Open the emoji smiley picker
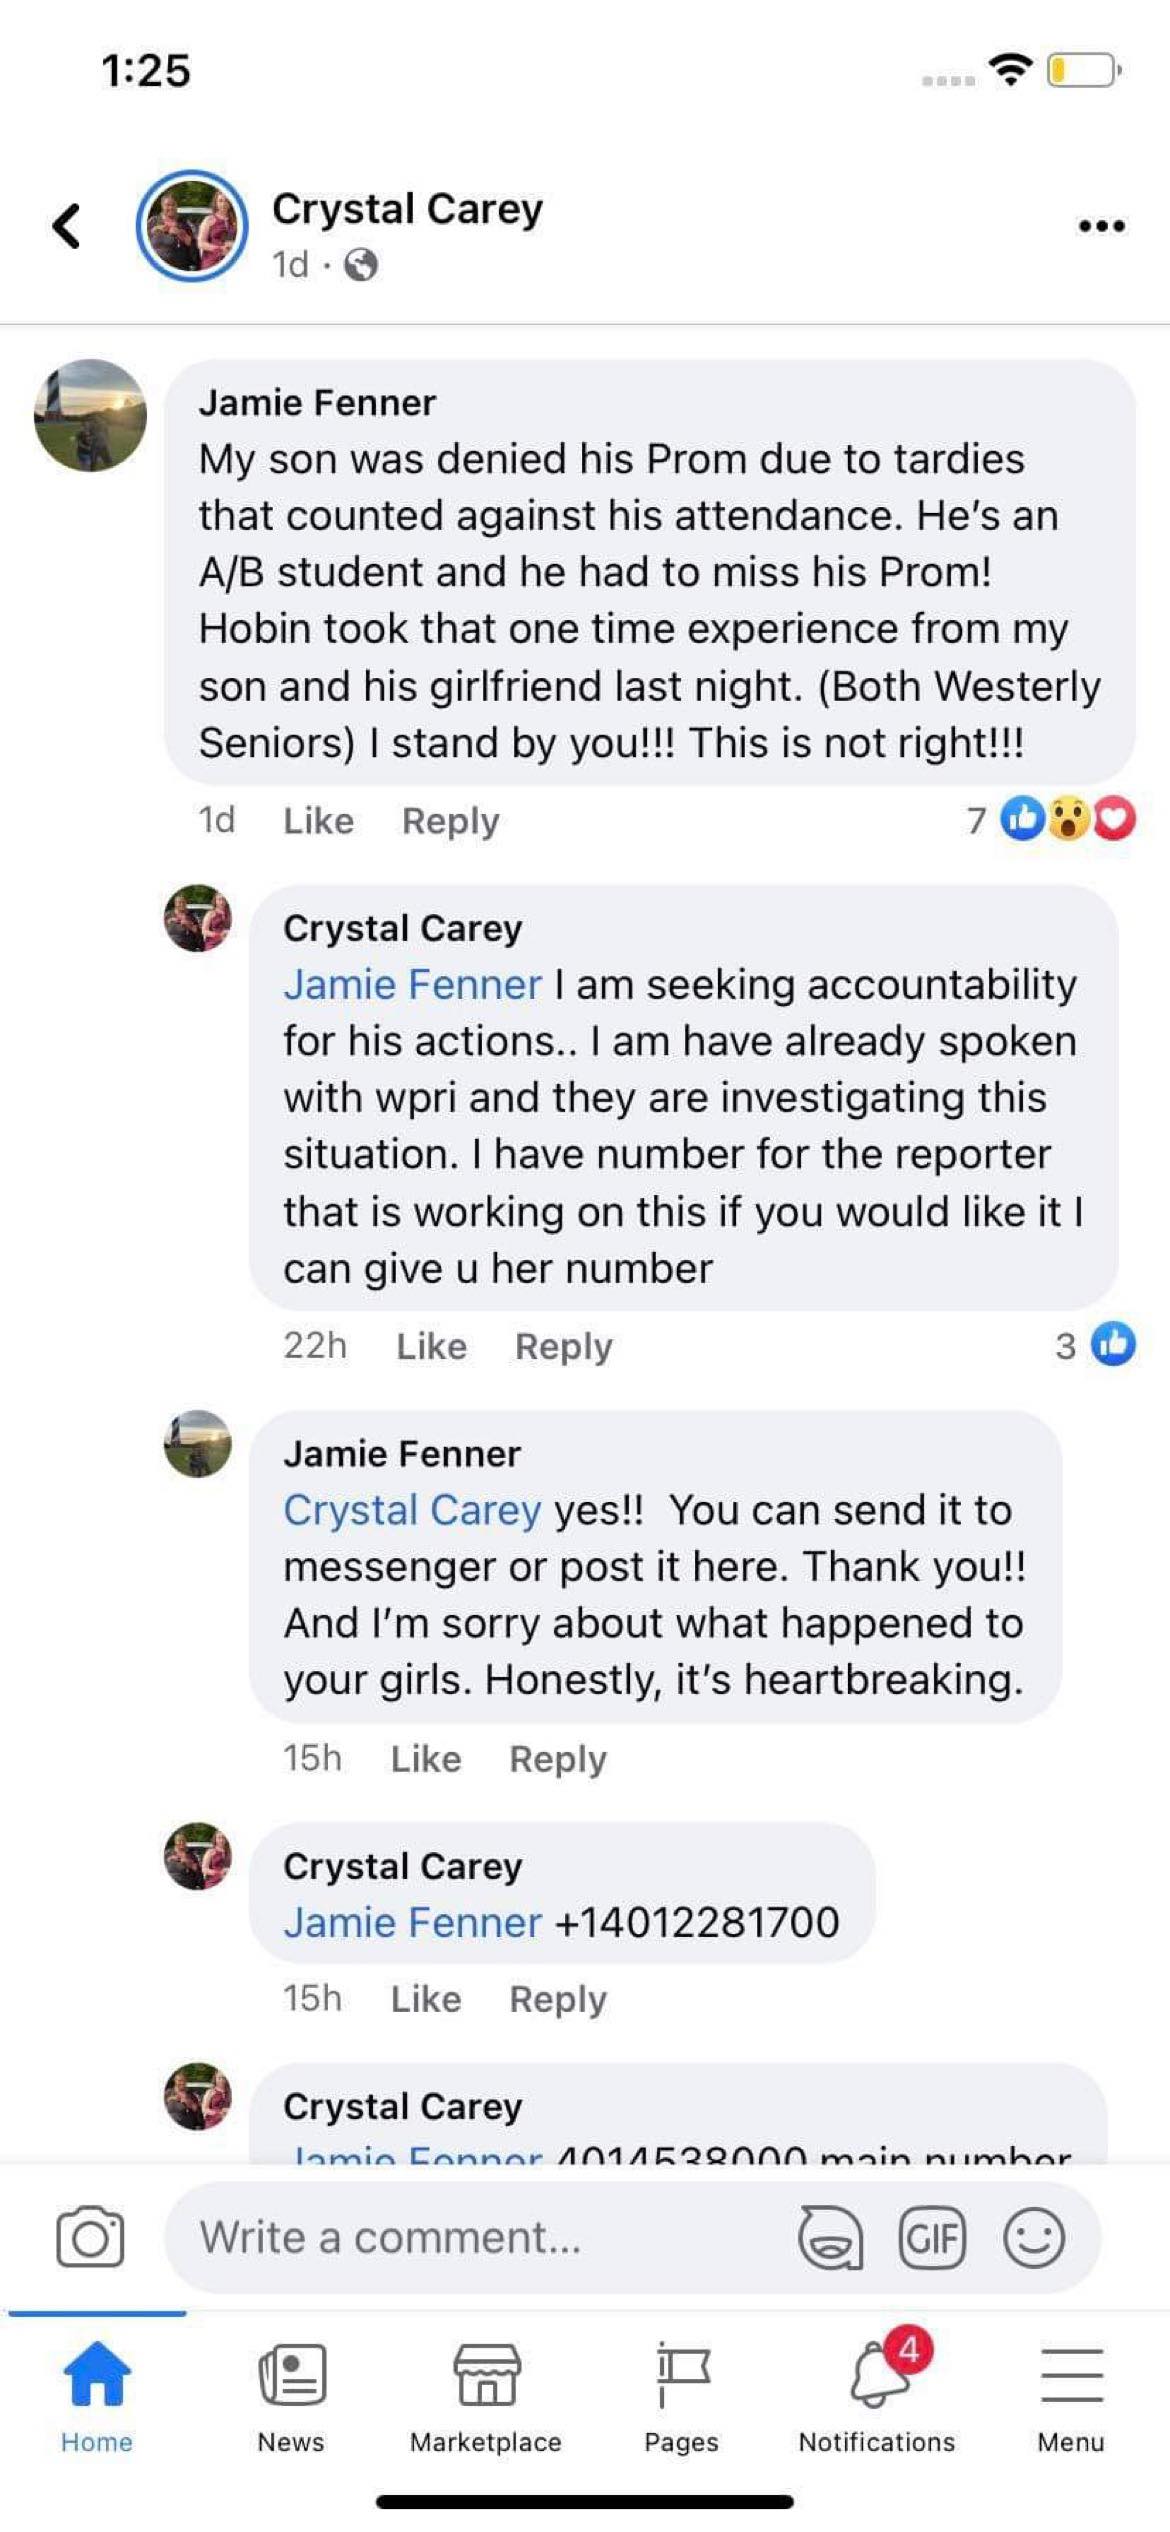 point(1033,2237)
